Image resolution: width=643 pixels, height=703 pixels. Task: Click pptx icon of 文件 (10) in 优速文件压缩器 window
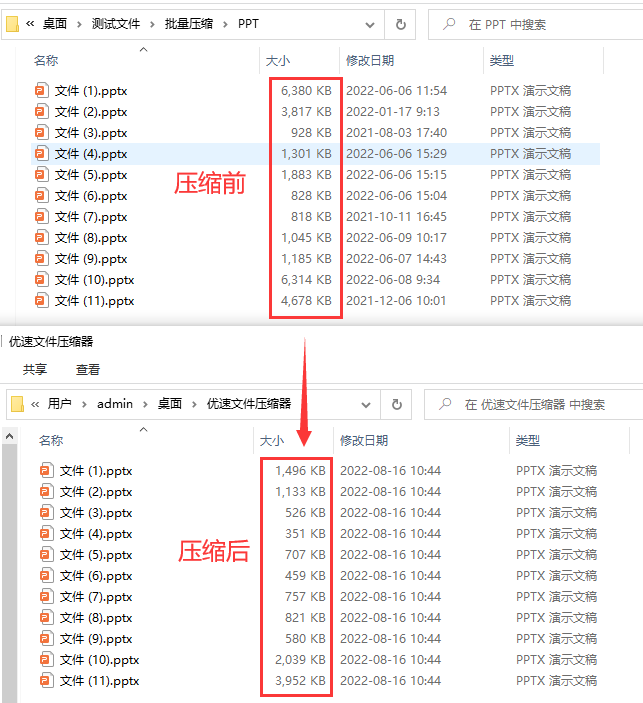coord(47,660)
